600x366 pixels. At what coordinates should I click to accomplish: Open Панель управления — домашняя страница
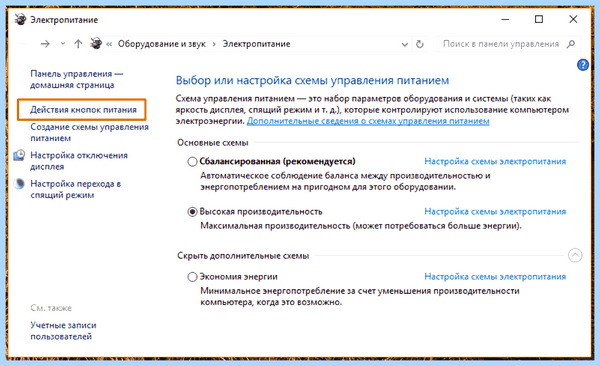(x=77, y=79)
